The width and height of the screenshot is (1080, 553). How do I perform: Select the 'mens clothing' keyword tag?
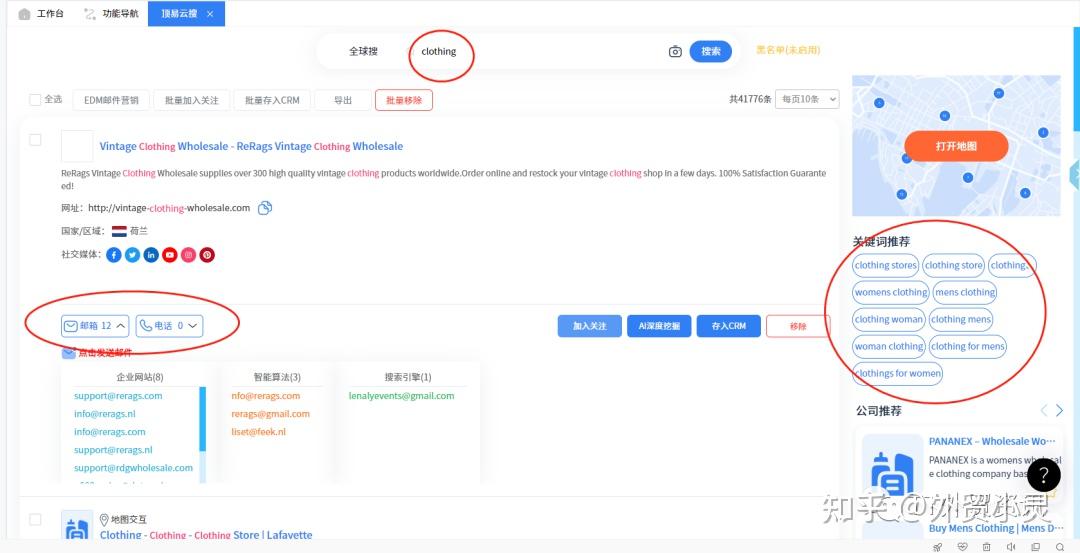point(965,292)
